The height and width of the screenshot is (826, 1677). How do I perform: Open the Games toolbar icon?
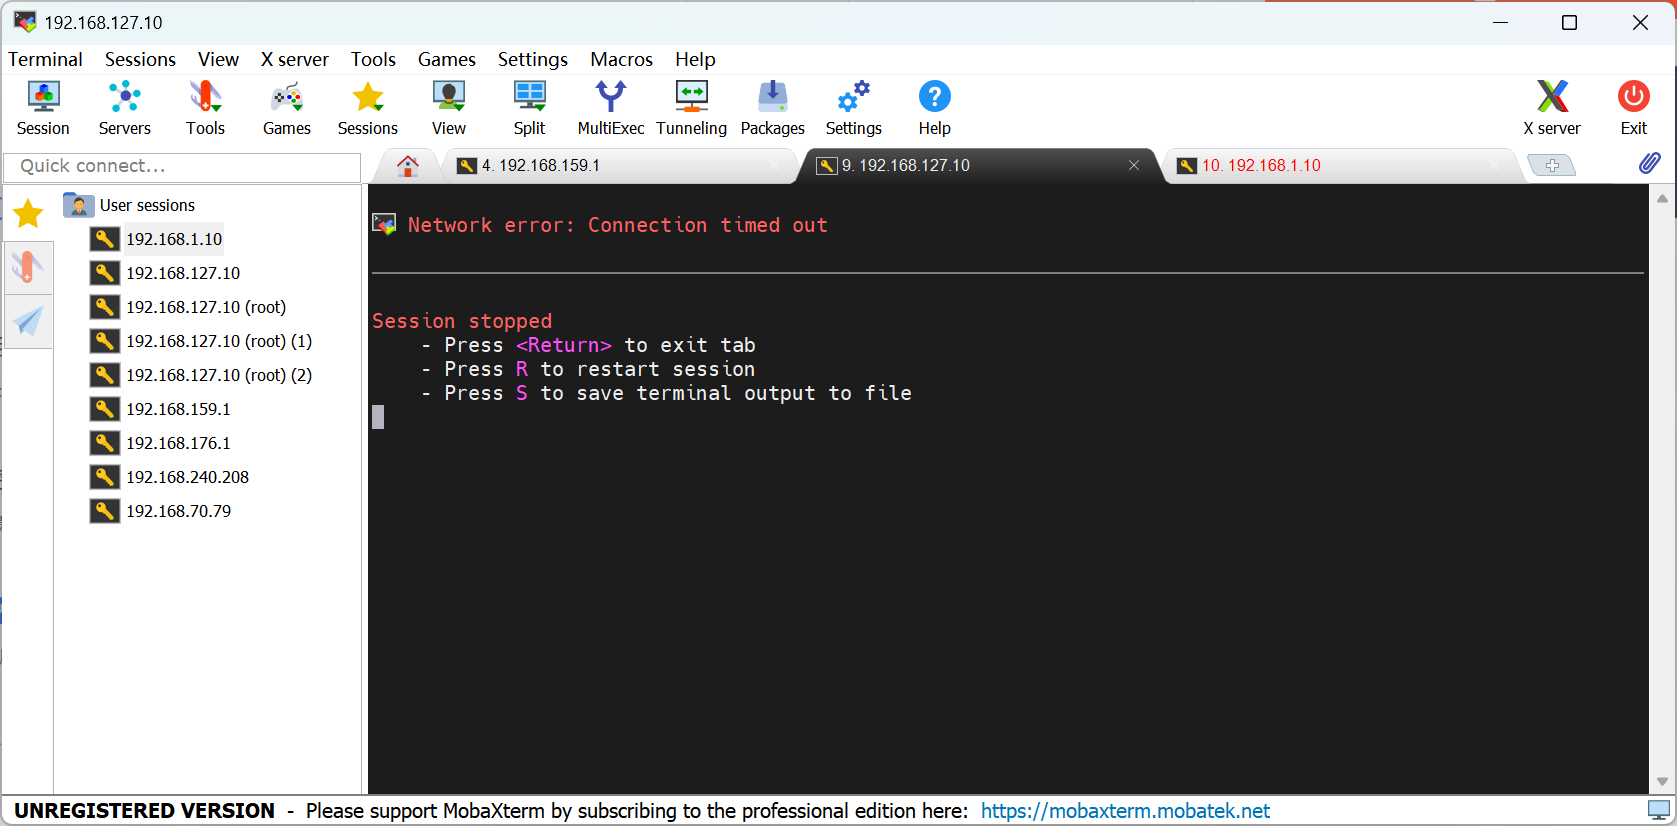point(286,108)
